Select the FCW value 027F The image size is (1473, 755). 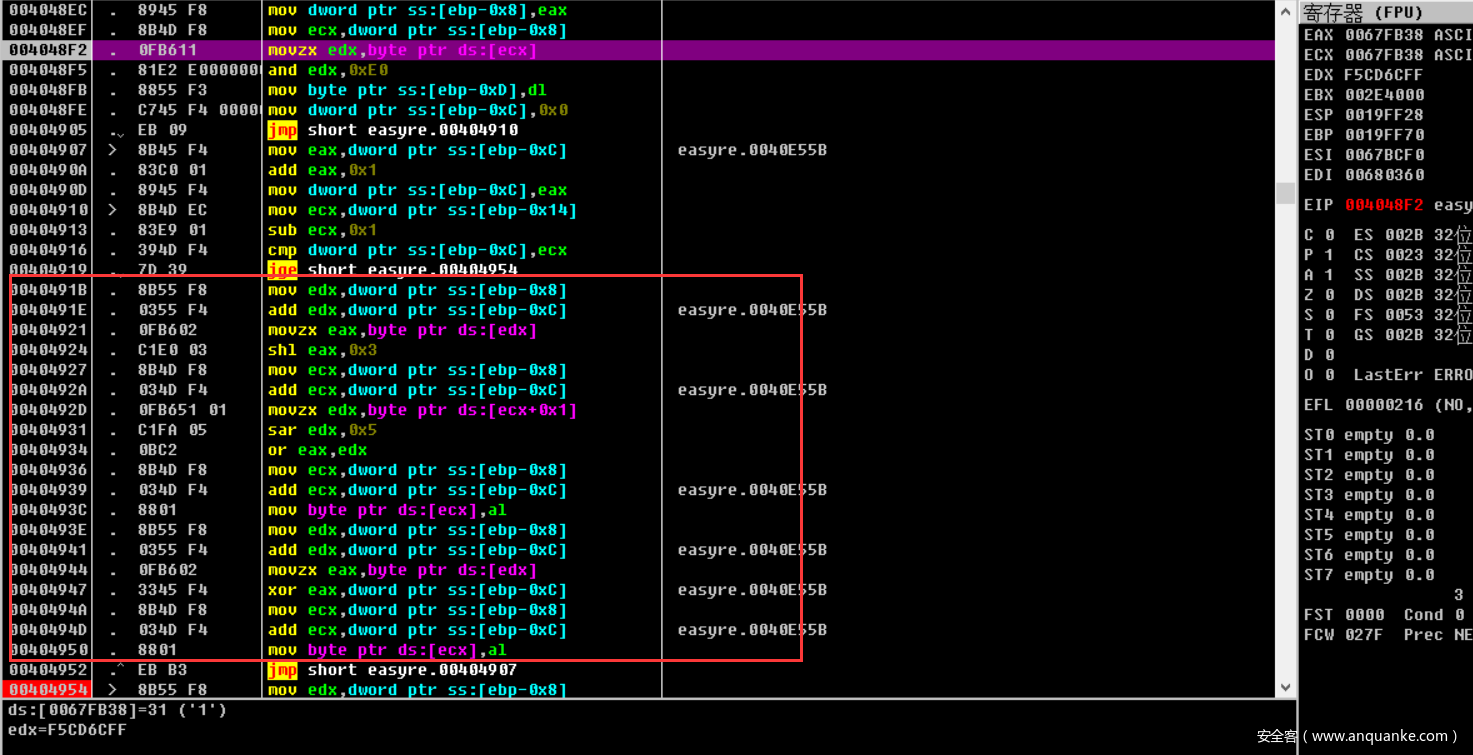[1365, 635]
